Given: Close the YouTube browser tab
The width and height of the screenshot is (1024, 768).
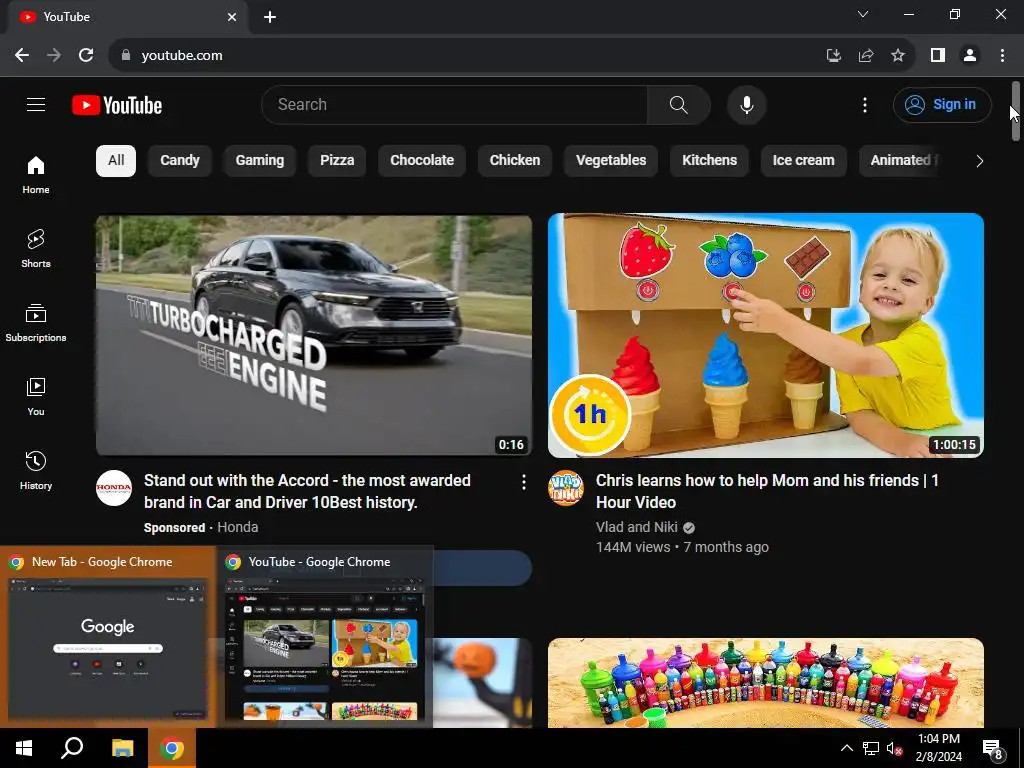Looking at the screenshot, I should point(232,17).
